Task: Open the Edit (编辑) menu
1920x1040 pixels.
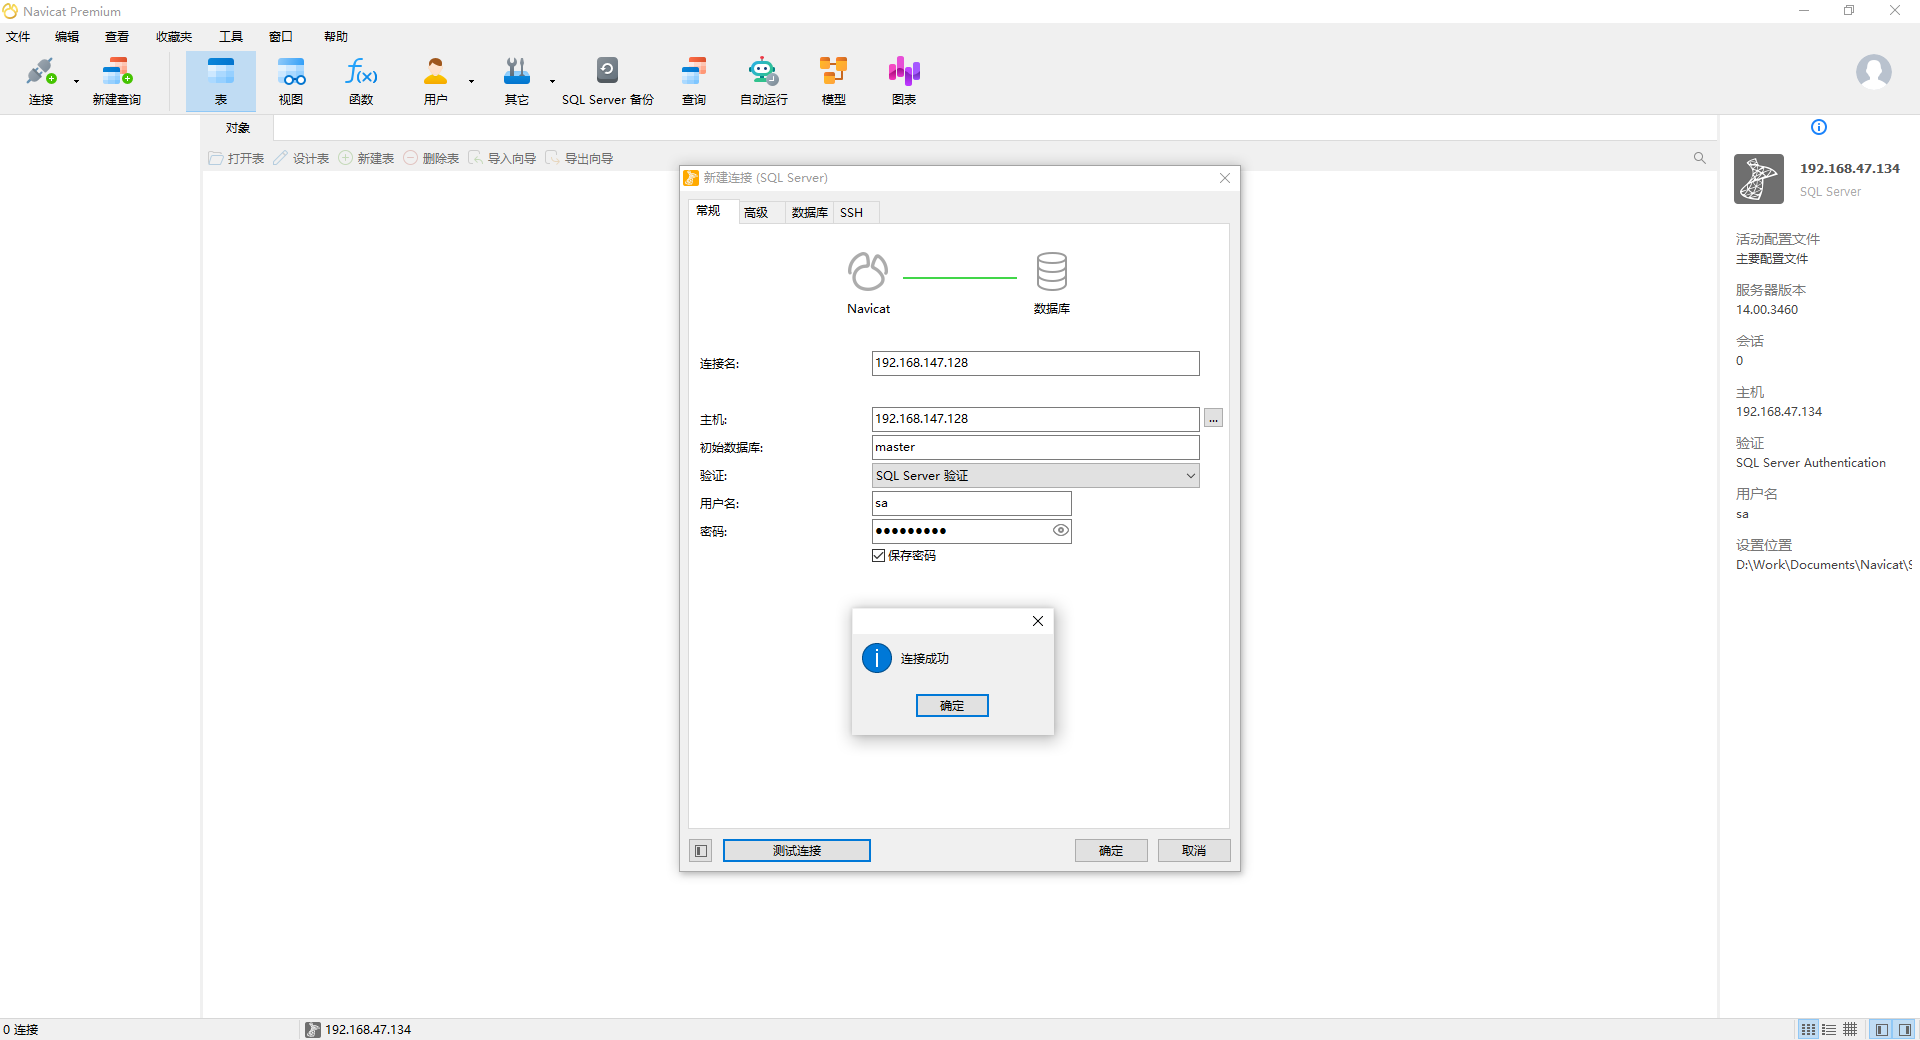Action: pos(67,37)
